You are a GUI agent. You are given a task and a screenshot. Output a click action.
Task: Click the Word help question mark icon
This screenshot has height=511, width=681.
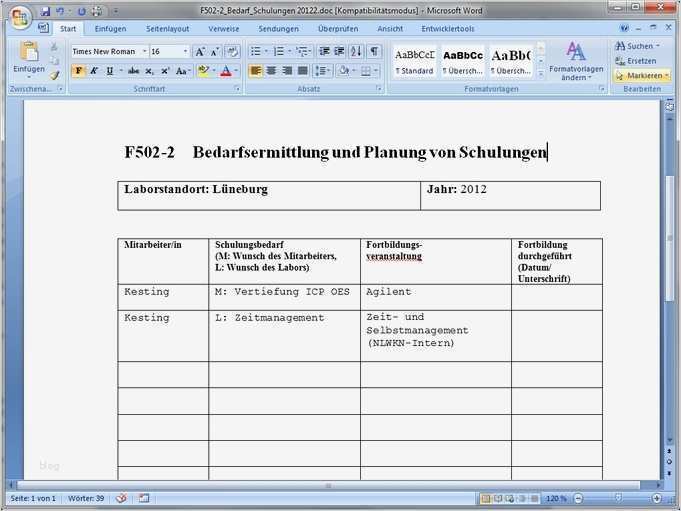[x=624, y=28]
